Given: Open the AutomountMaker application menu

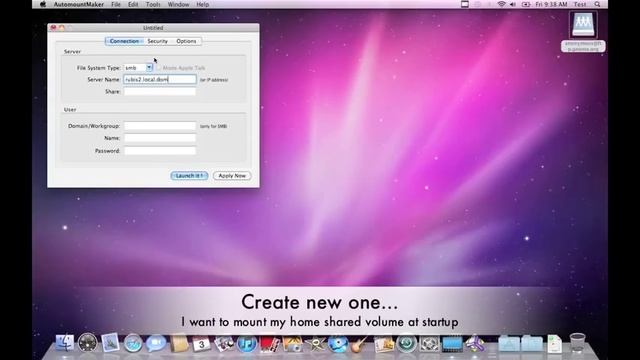Looking at the screenshot, I should point(79,4).
